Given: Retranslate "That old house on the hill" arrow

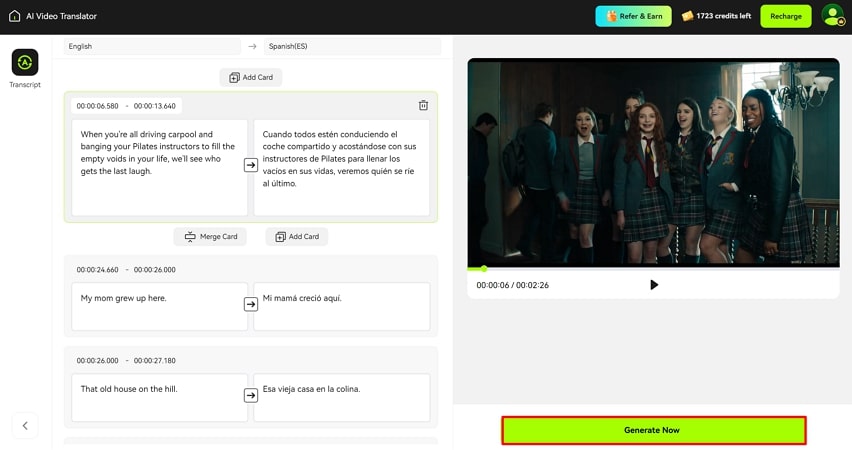Looking at the screenshot, I should click(x=250, y=395).
